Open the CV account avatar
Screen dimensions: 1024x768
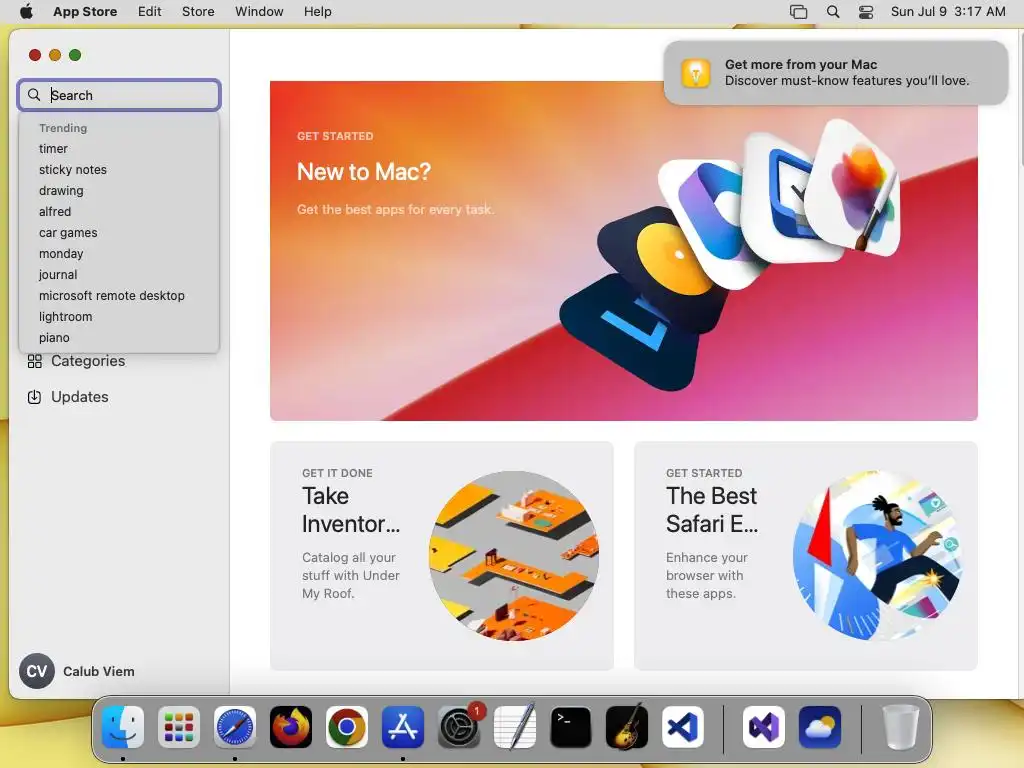coord(37,671)
